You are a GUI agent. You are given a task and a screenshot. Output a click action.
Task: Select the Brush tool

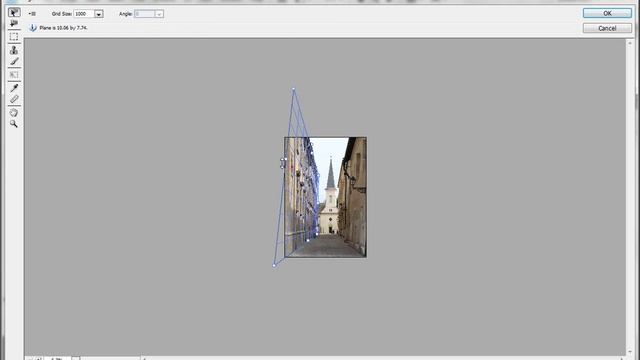tap(14, 62)
